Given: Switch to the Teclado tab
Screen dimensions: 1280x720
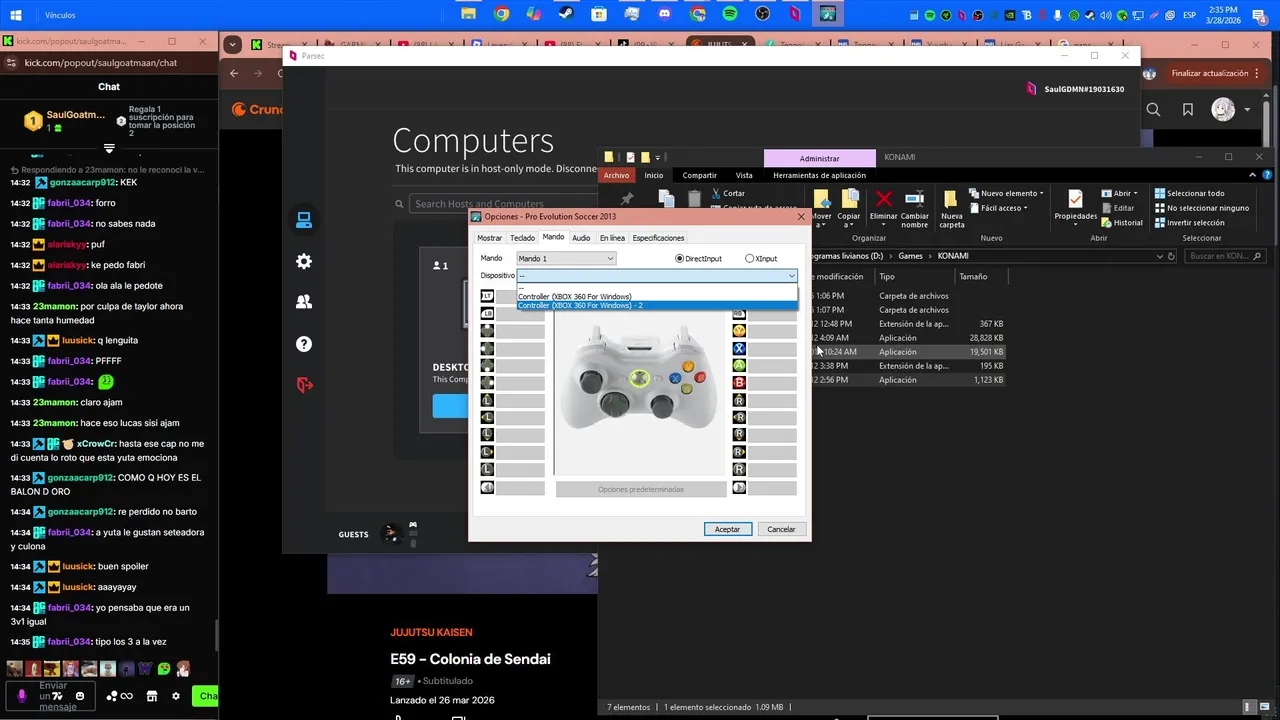Looking at the screenshot, I should [522, 238].
